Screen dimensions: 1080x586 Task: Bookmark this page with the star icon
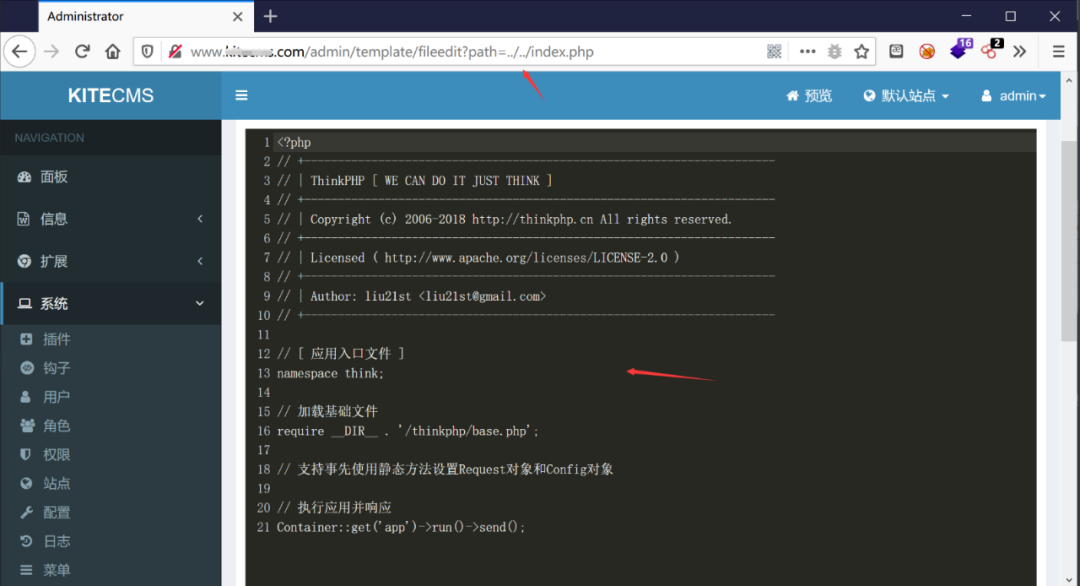[862, 52]
